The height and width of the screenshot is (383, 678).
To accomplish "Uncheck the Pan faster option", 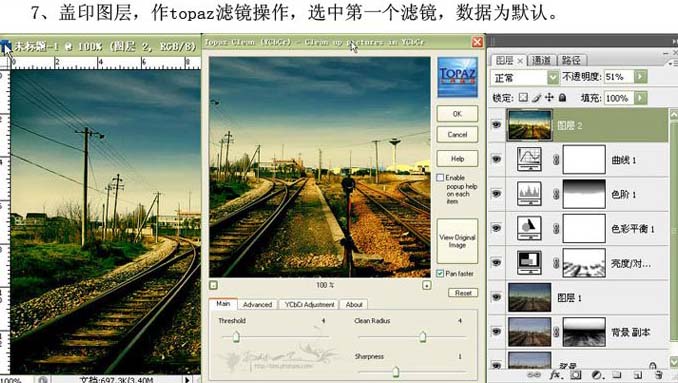I will pyautogui.click(x=440, y=274).
